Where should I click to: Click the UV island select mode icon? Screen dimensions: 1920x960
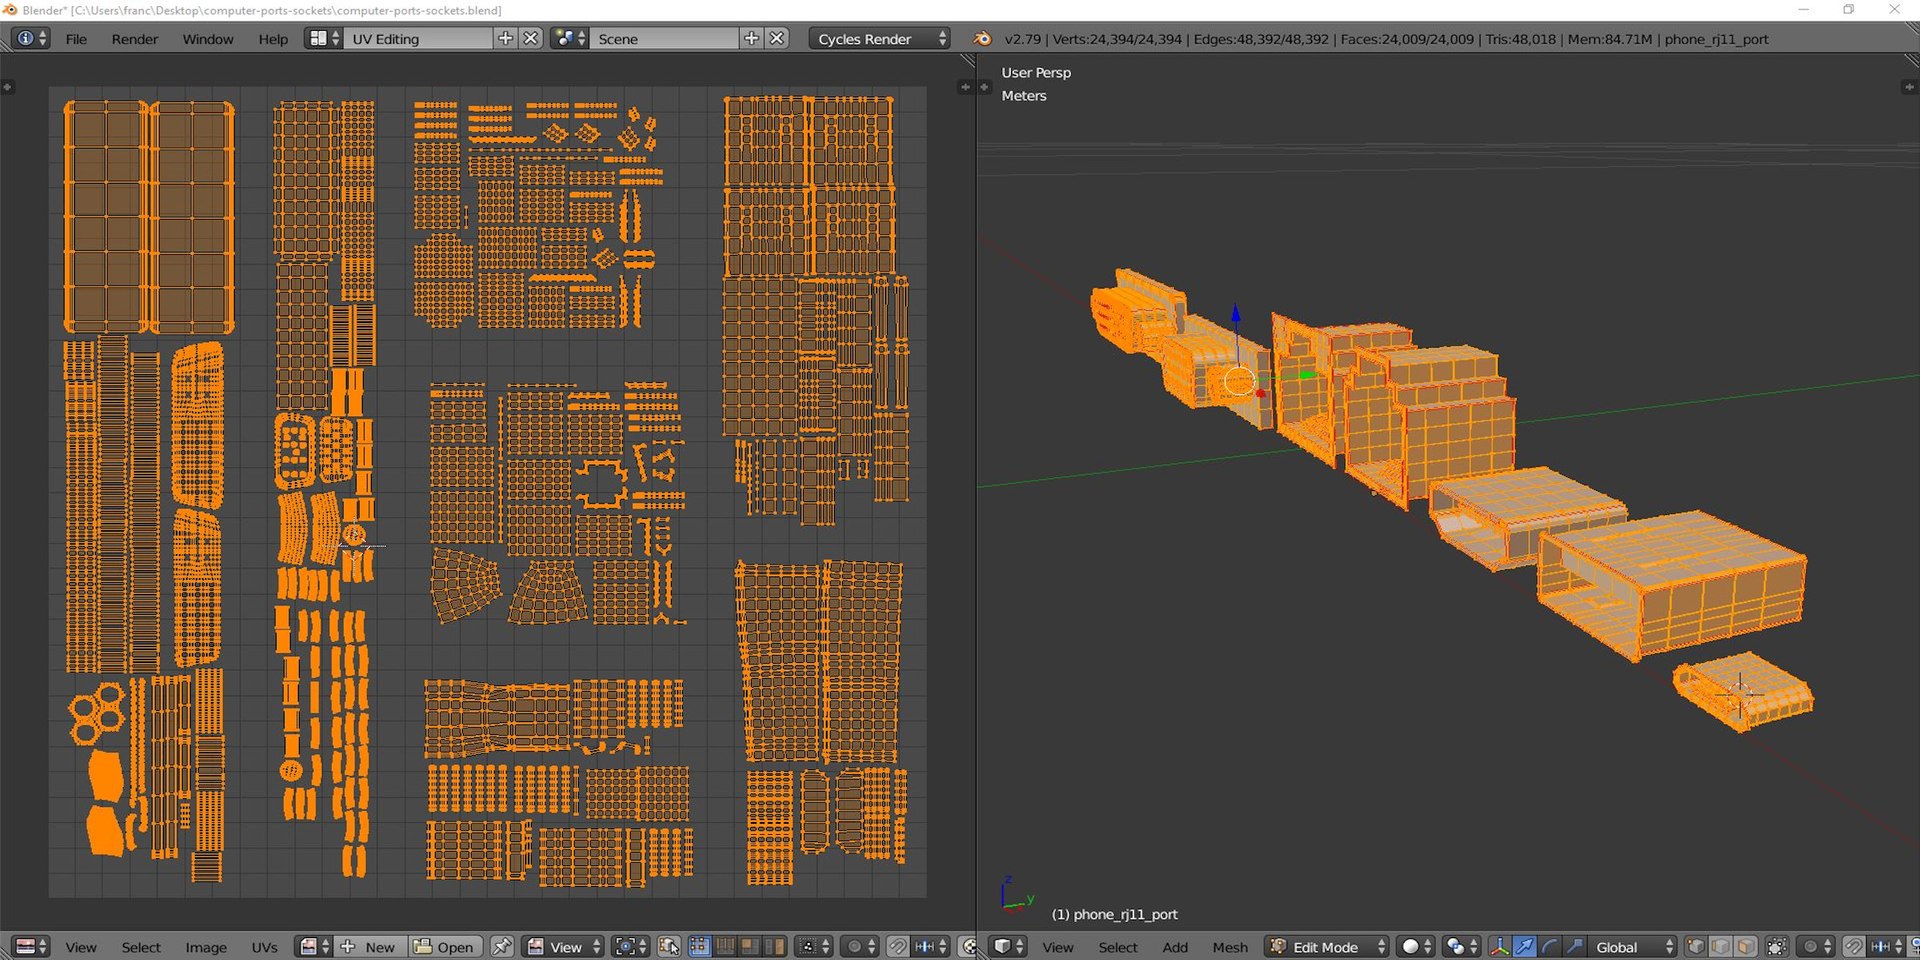[x=773, y=946]
